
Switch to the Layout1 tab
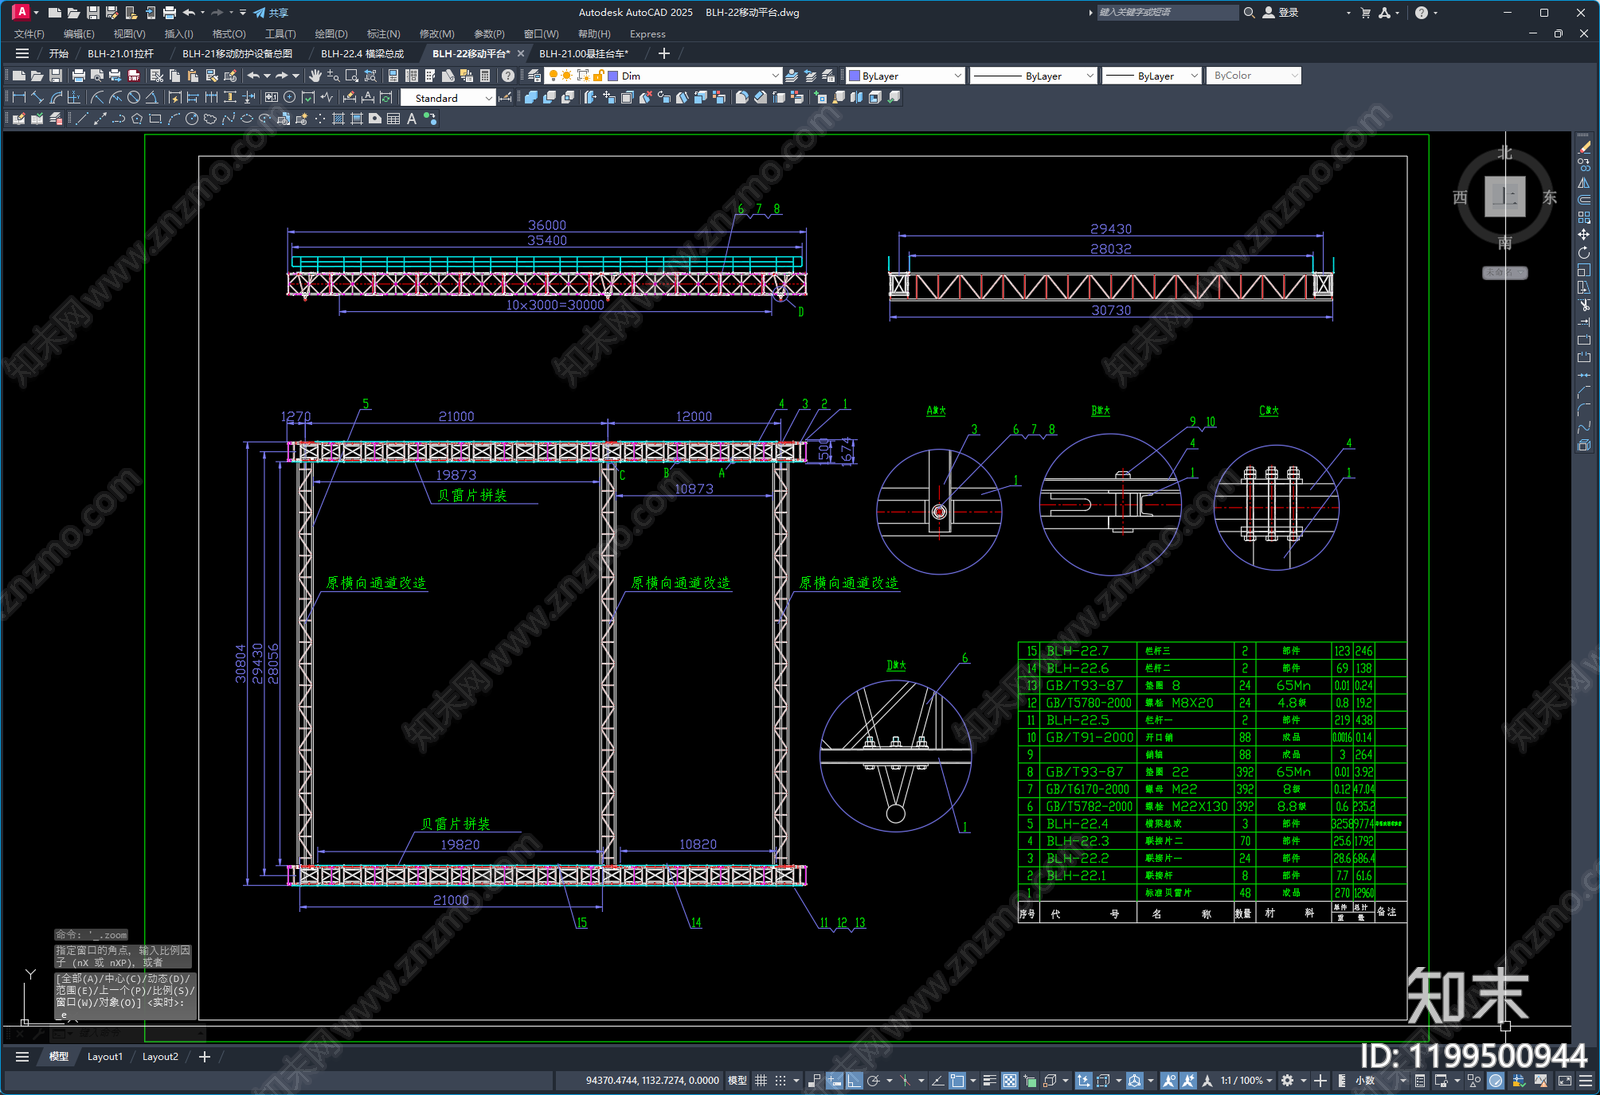coord(105,1057)
